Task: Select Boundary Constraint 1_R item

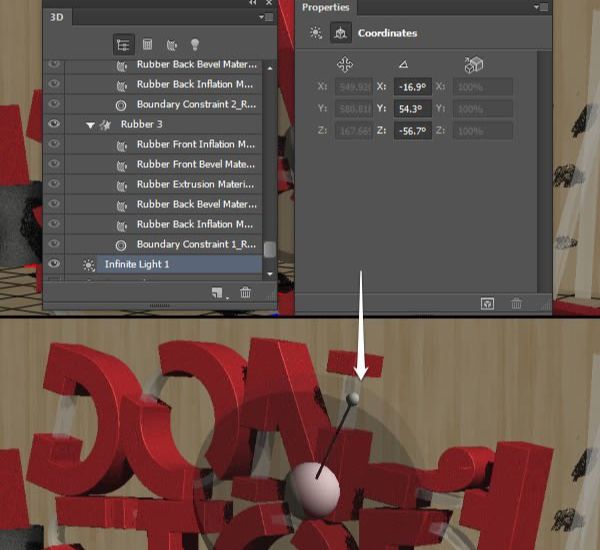Action: pos(196,244)
